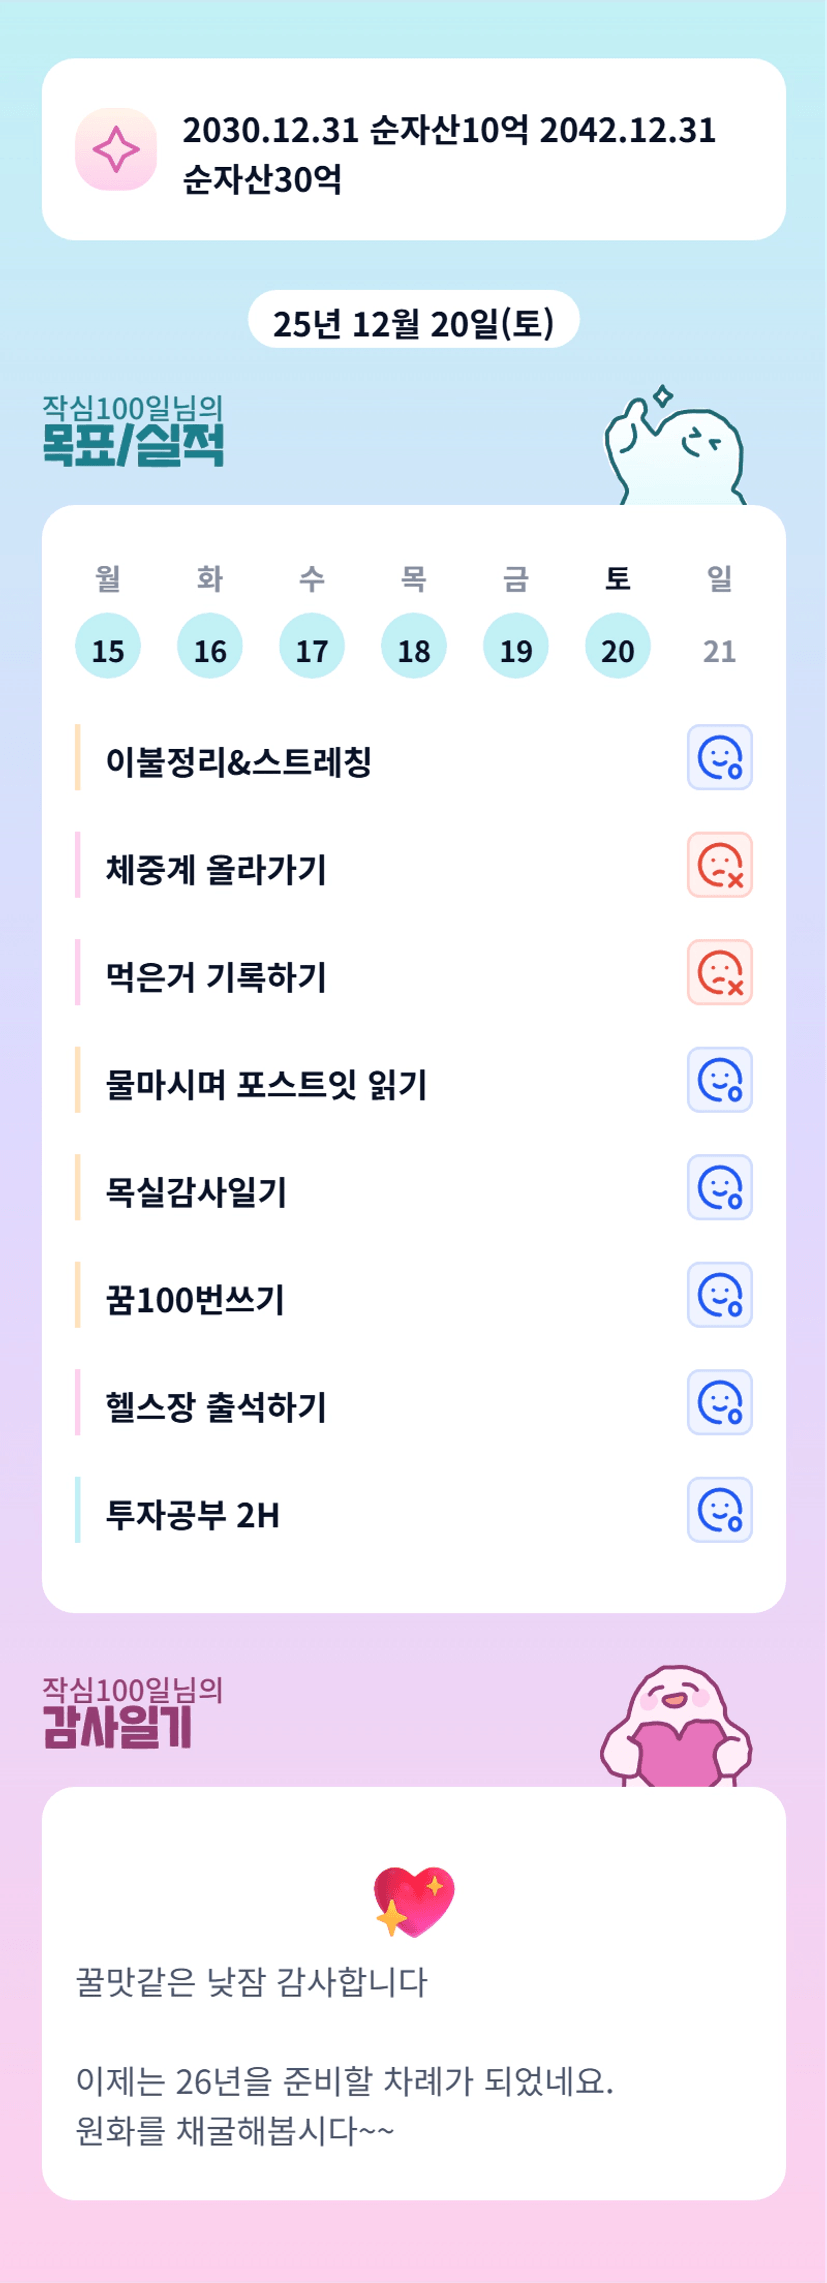
Task: Click the pink heart-holding mascot
Action: (677, 1727)
